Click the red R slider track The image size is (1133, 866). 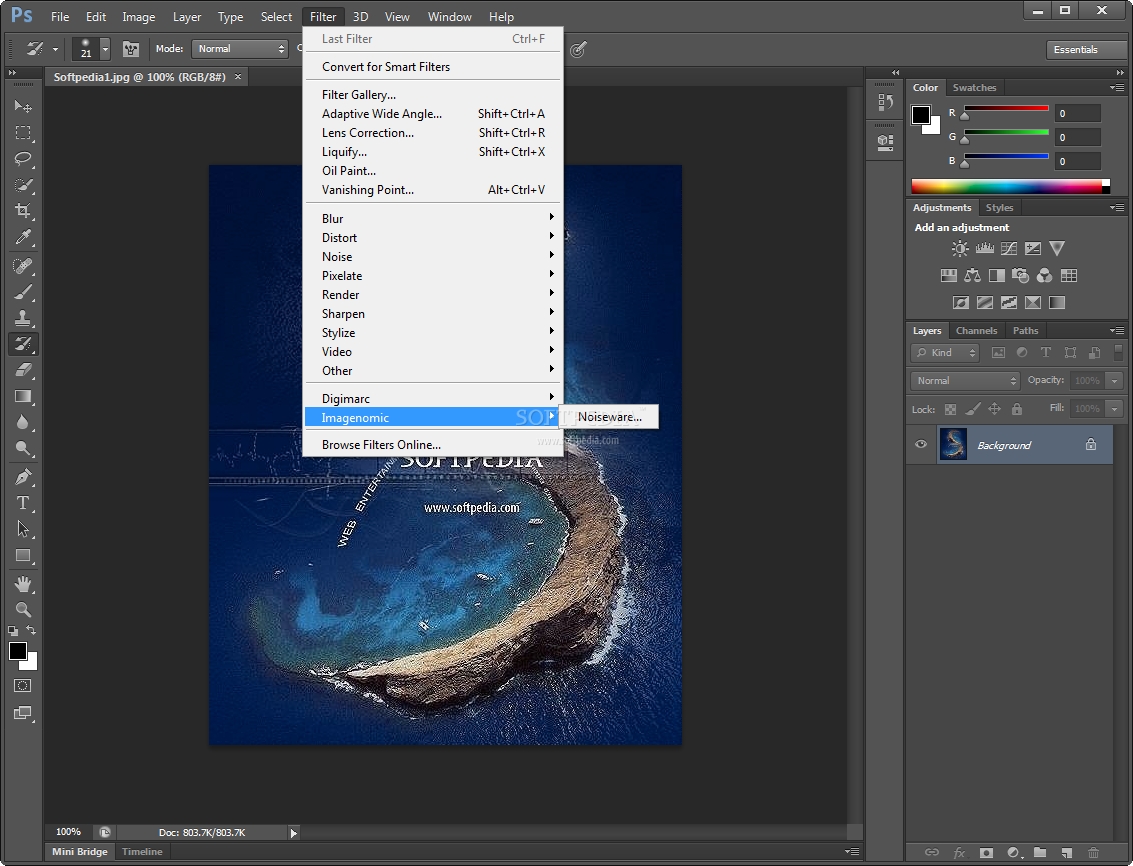(1006, 108)
